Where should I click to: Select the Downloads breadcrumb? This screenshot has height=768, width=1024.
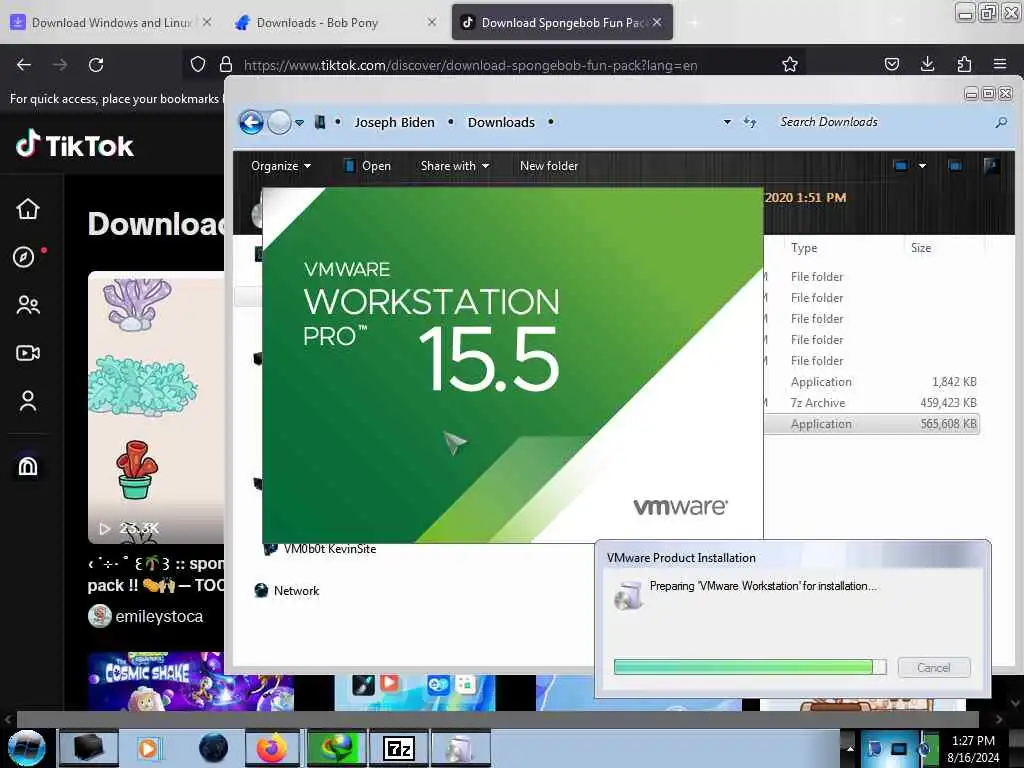click(x=501, y=122)
